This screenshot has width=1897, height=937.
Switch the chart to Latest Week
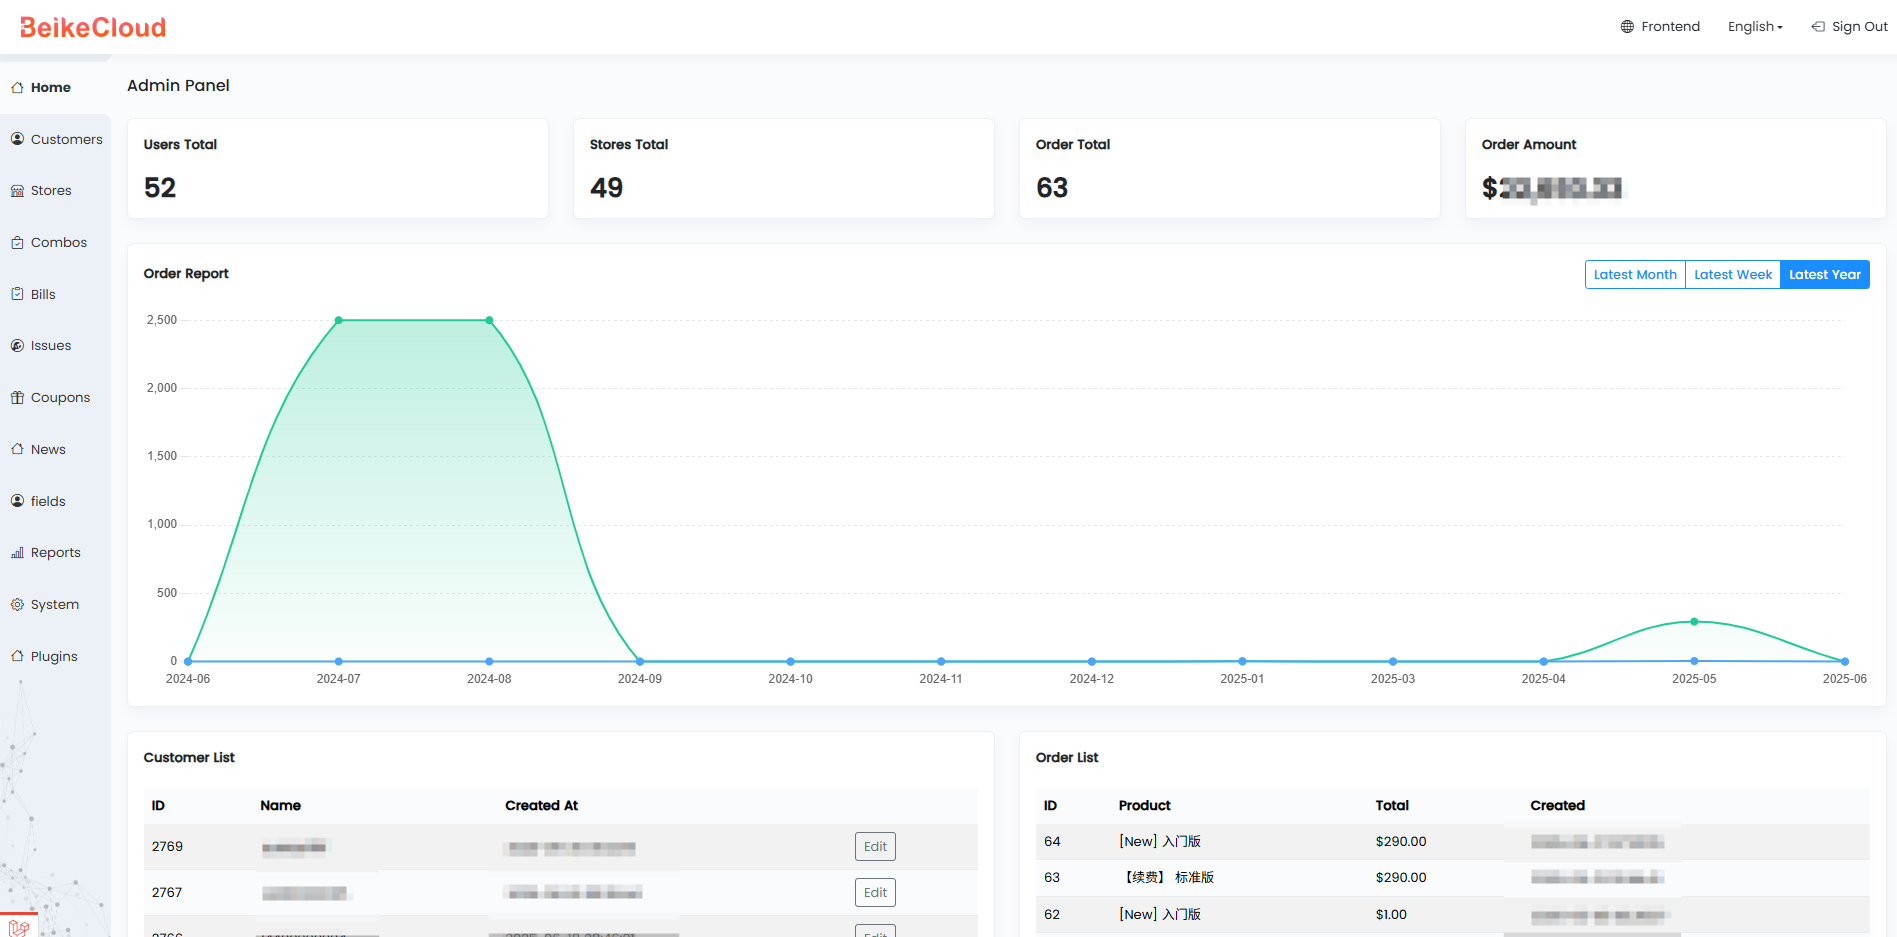click(x=1733, y=275)
